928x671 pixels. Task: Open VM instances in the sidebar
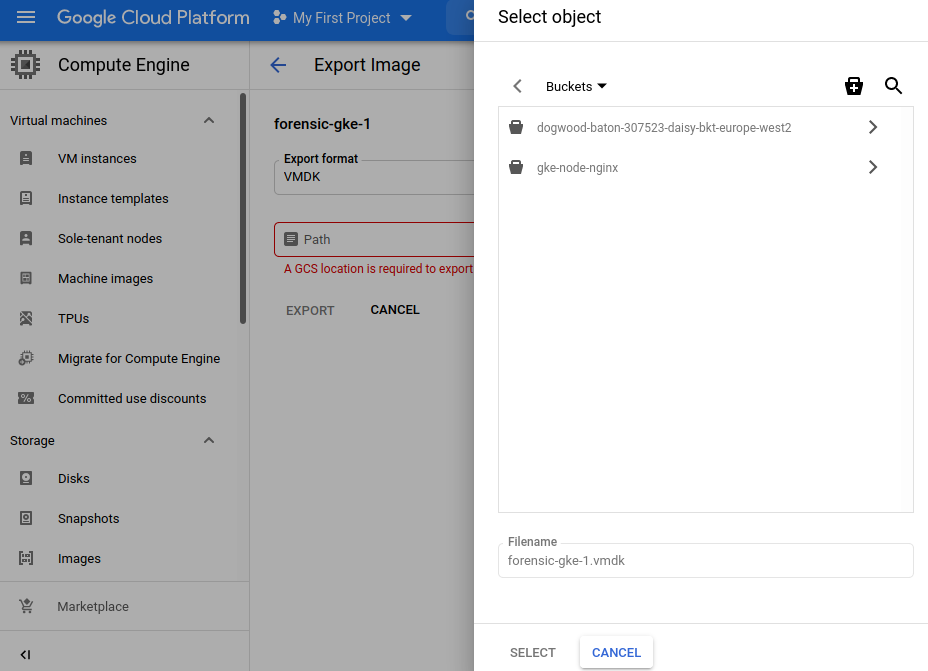[97, 158]
